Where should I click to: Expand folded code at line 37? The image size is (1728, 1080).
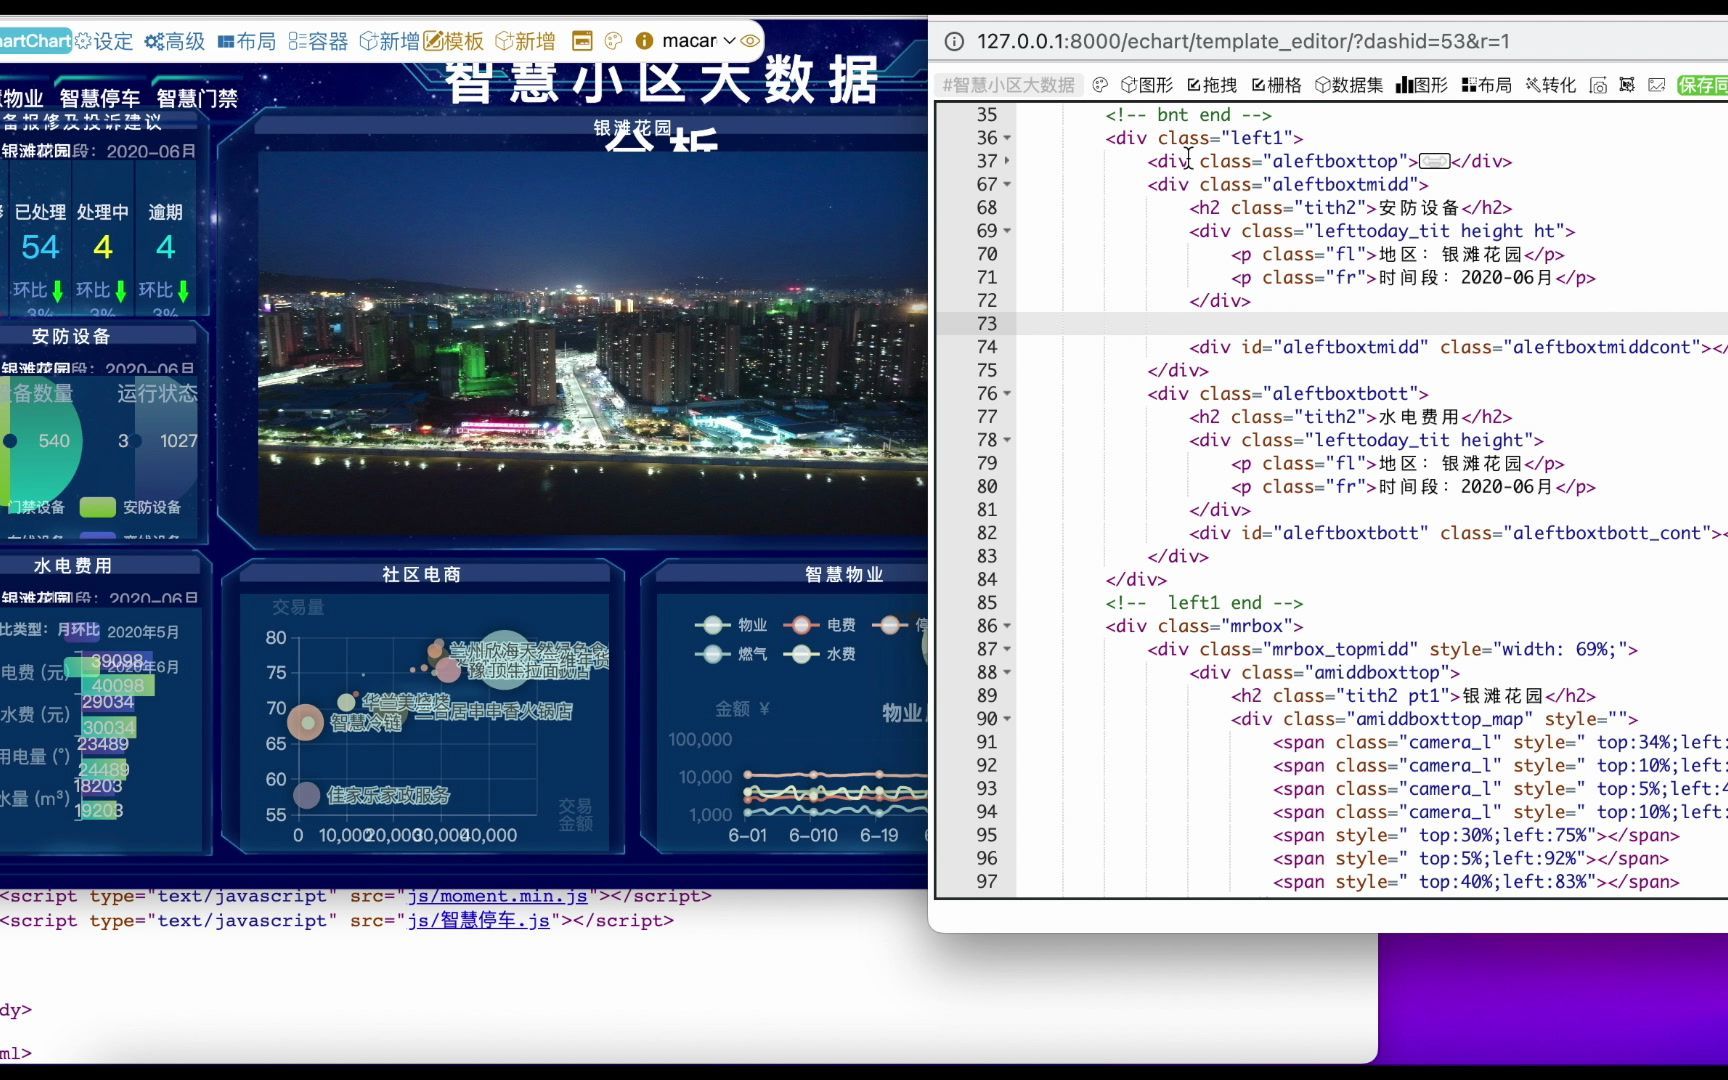pyautogui.click(x=1007, y=161)
